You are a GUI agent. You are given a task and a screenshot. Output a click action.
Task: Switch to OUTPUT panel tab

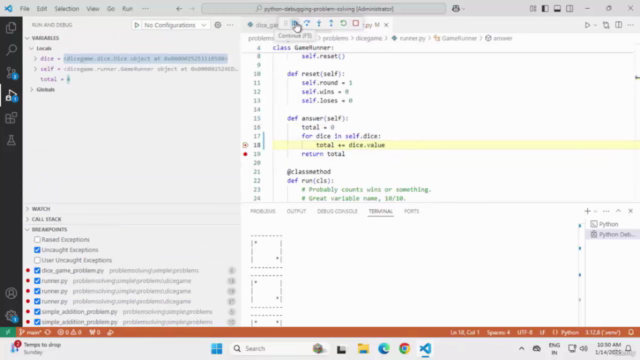tap(296, 211)
